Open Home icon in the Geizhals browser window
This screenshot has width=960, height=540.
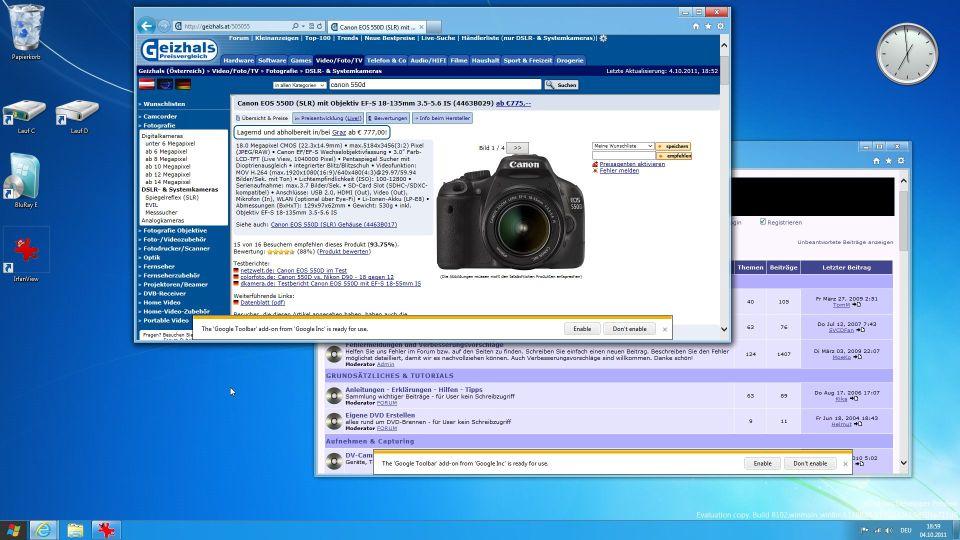click(x=696, y=26)
